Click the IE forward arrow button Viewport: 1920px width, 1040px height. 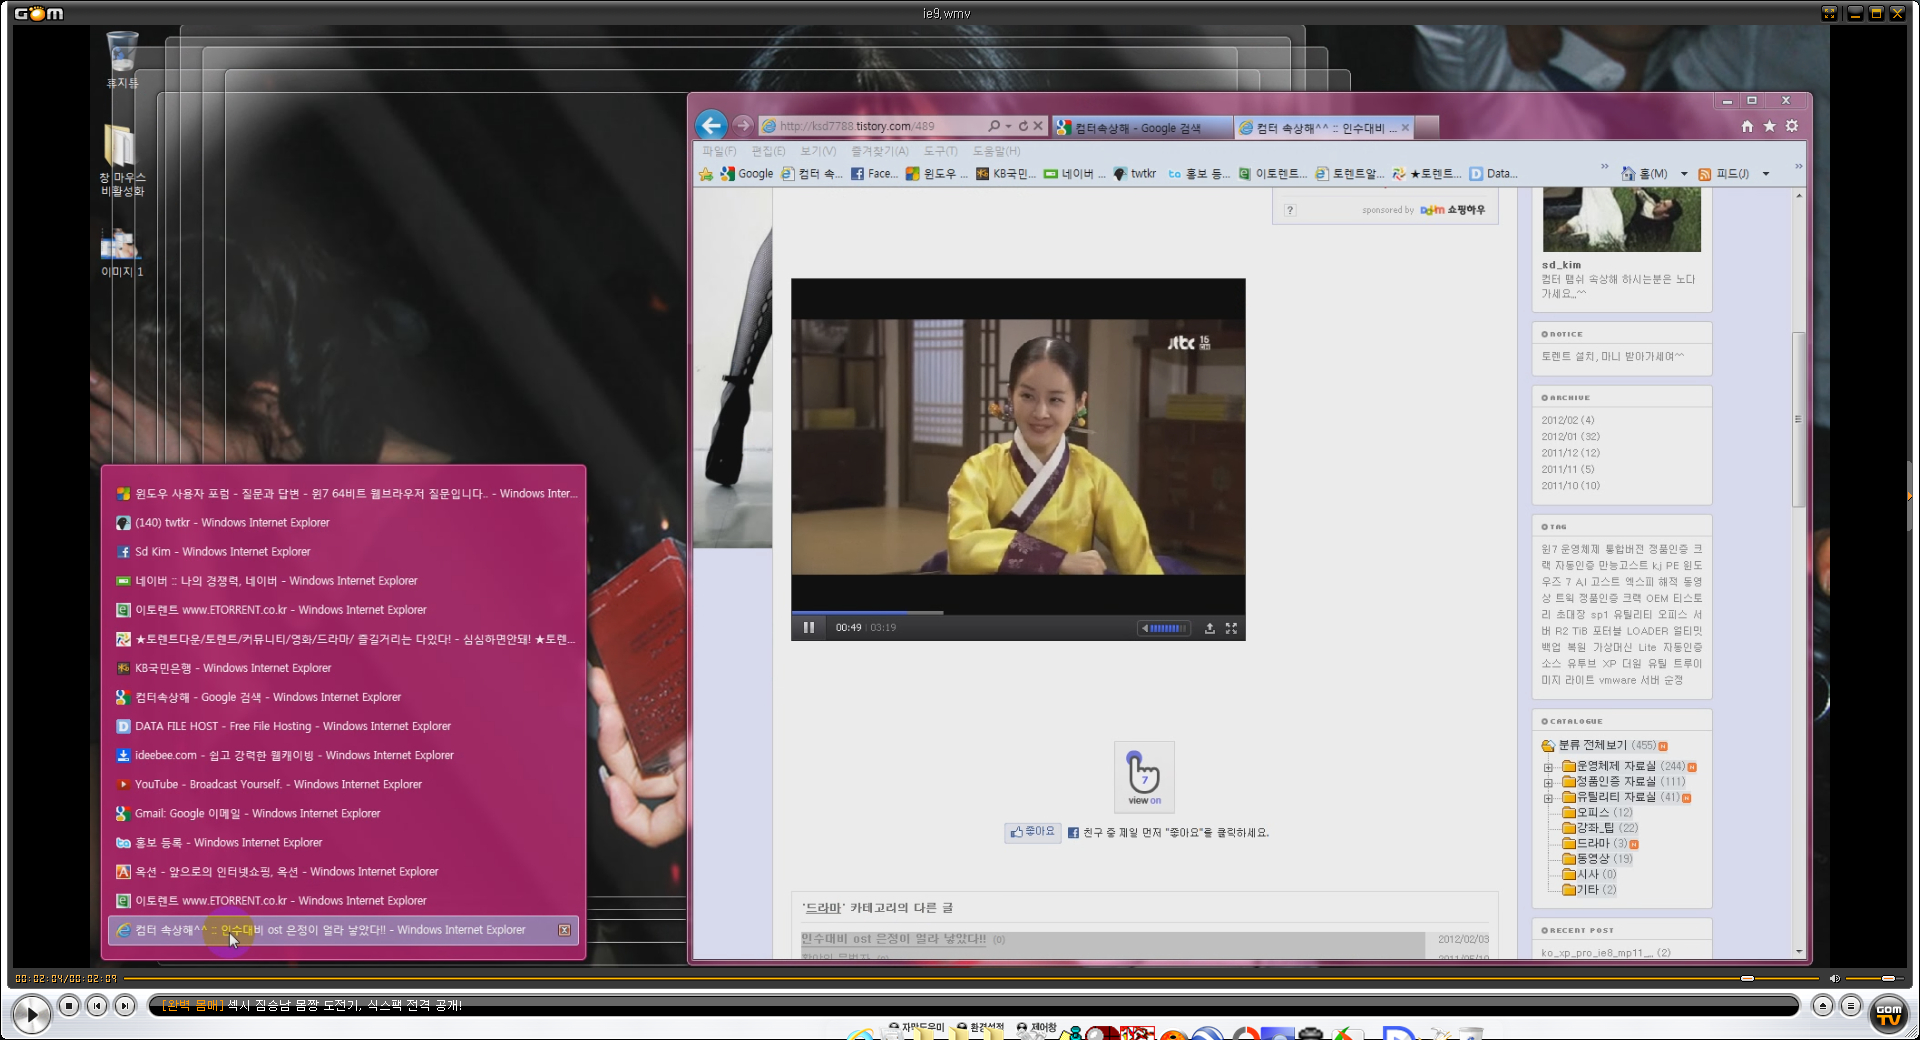(x=742, y=125)
